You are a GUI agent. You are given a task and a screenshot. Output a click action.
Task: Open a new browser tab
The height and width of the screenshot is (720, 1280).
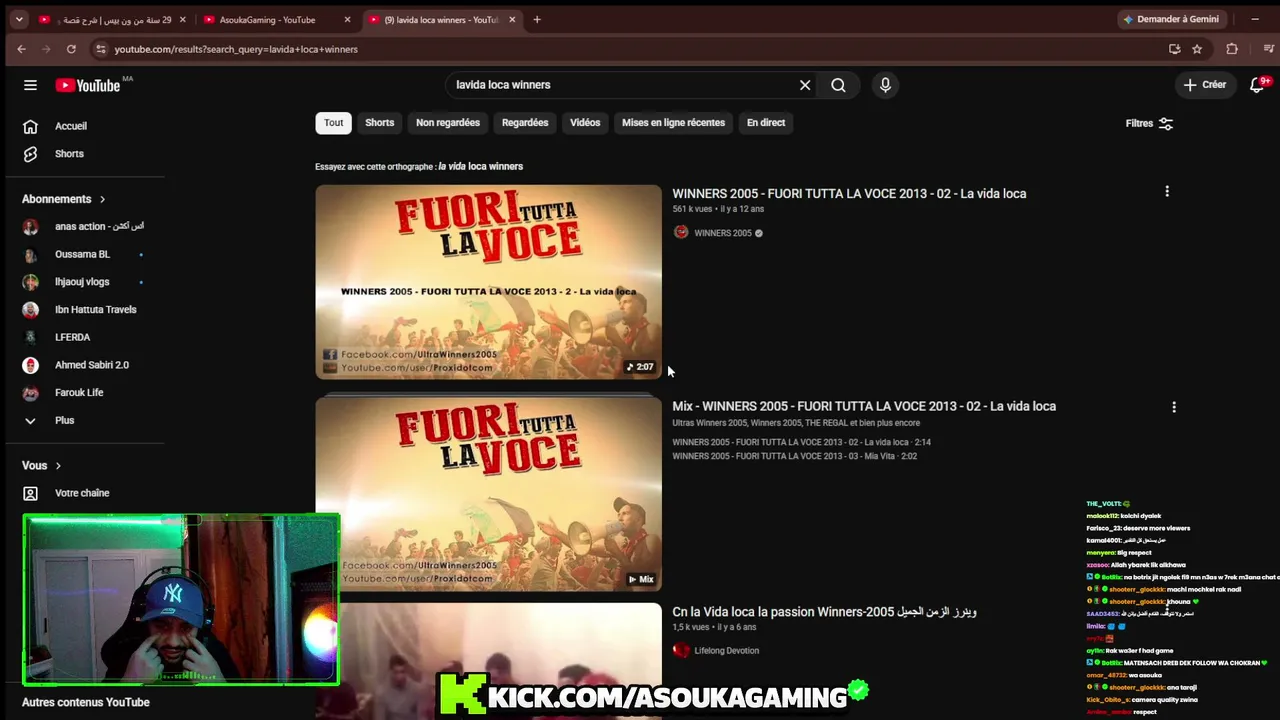[537, 19]
